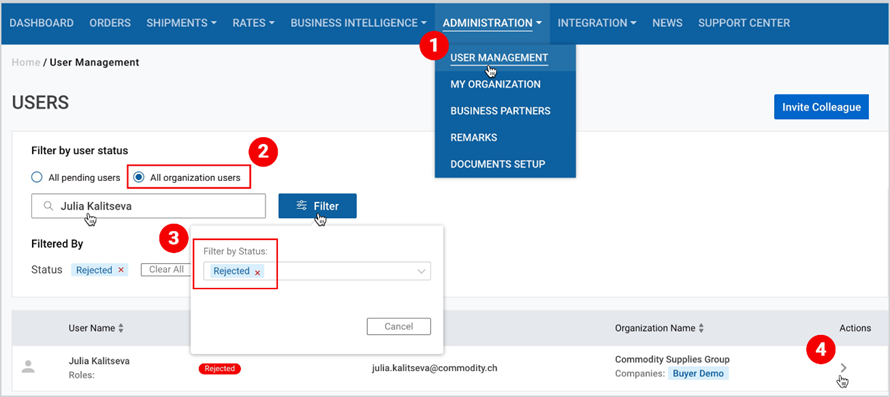Select All organization users radio button
Viewport: 890px width, 397px height.
(138, 178)
